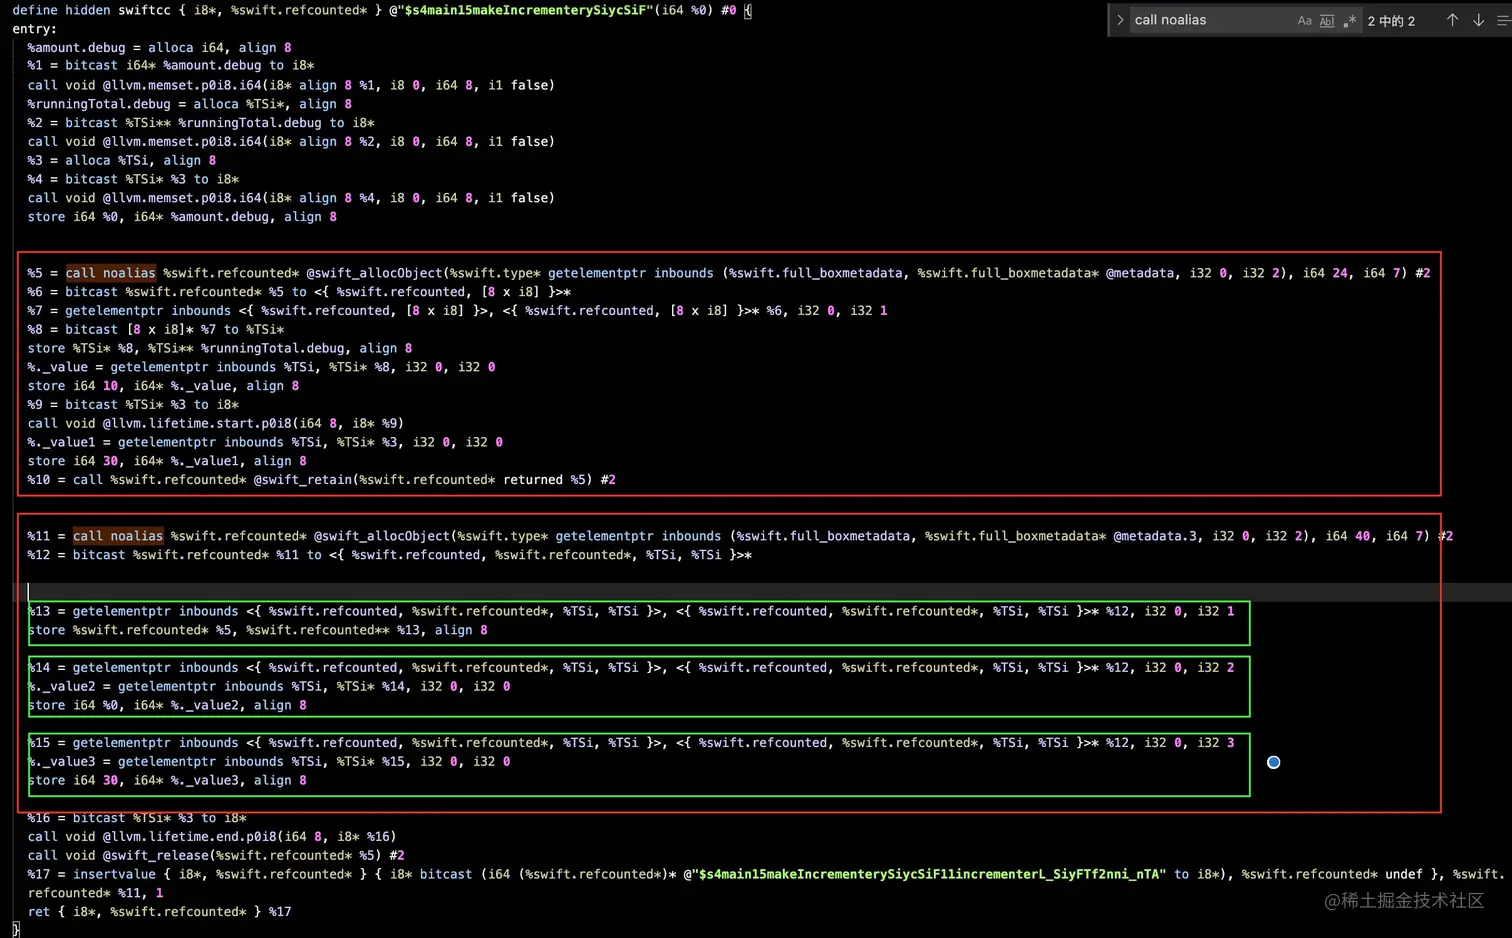Click "@llvm.lifetime.start.p0i8" call text

pyautogui.click(x=201, y=423)
